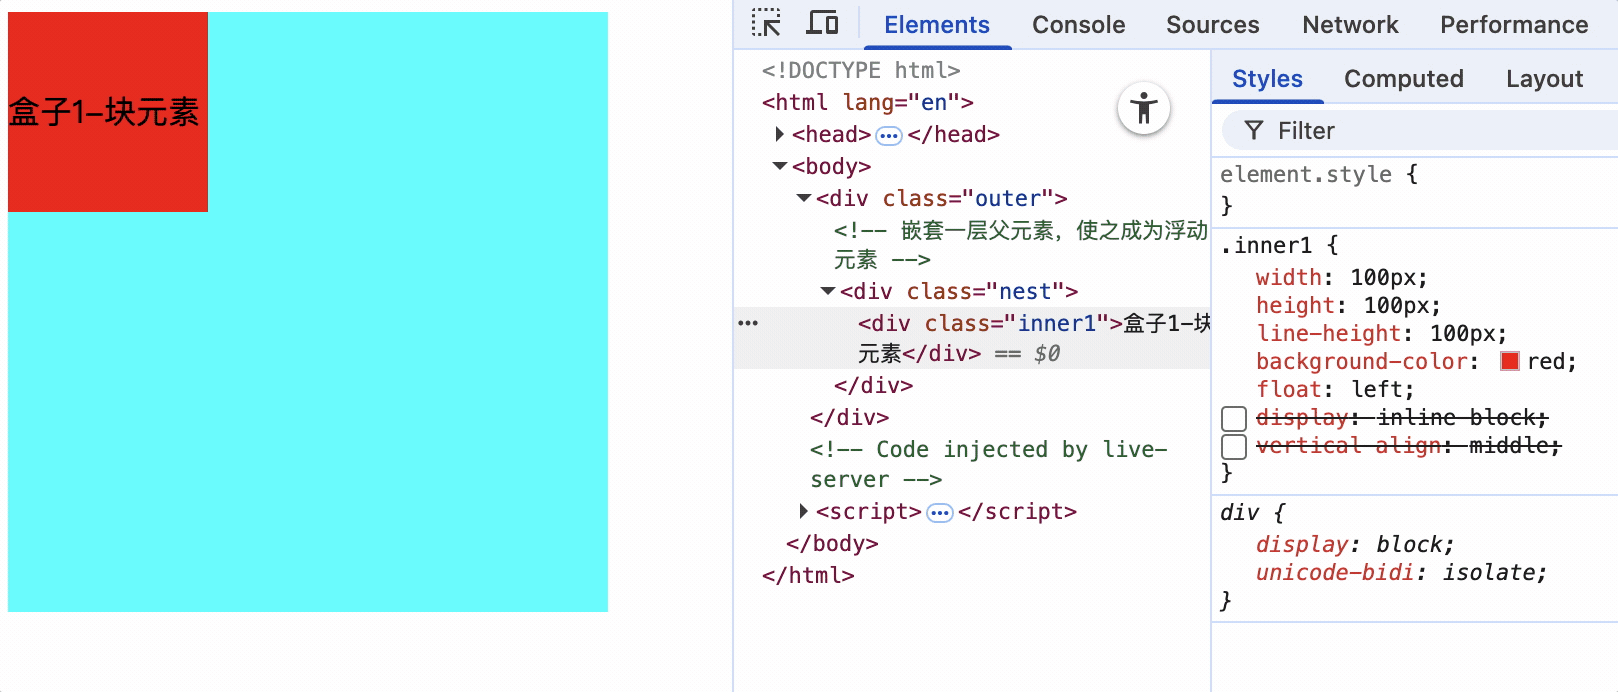This screenshot has height=692, width=1618.
Task: Collapse the body element node
Action: [780, 166]
